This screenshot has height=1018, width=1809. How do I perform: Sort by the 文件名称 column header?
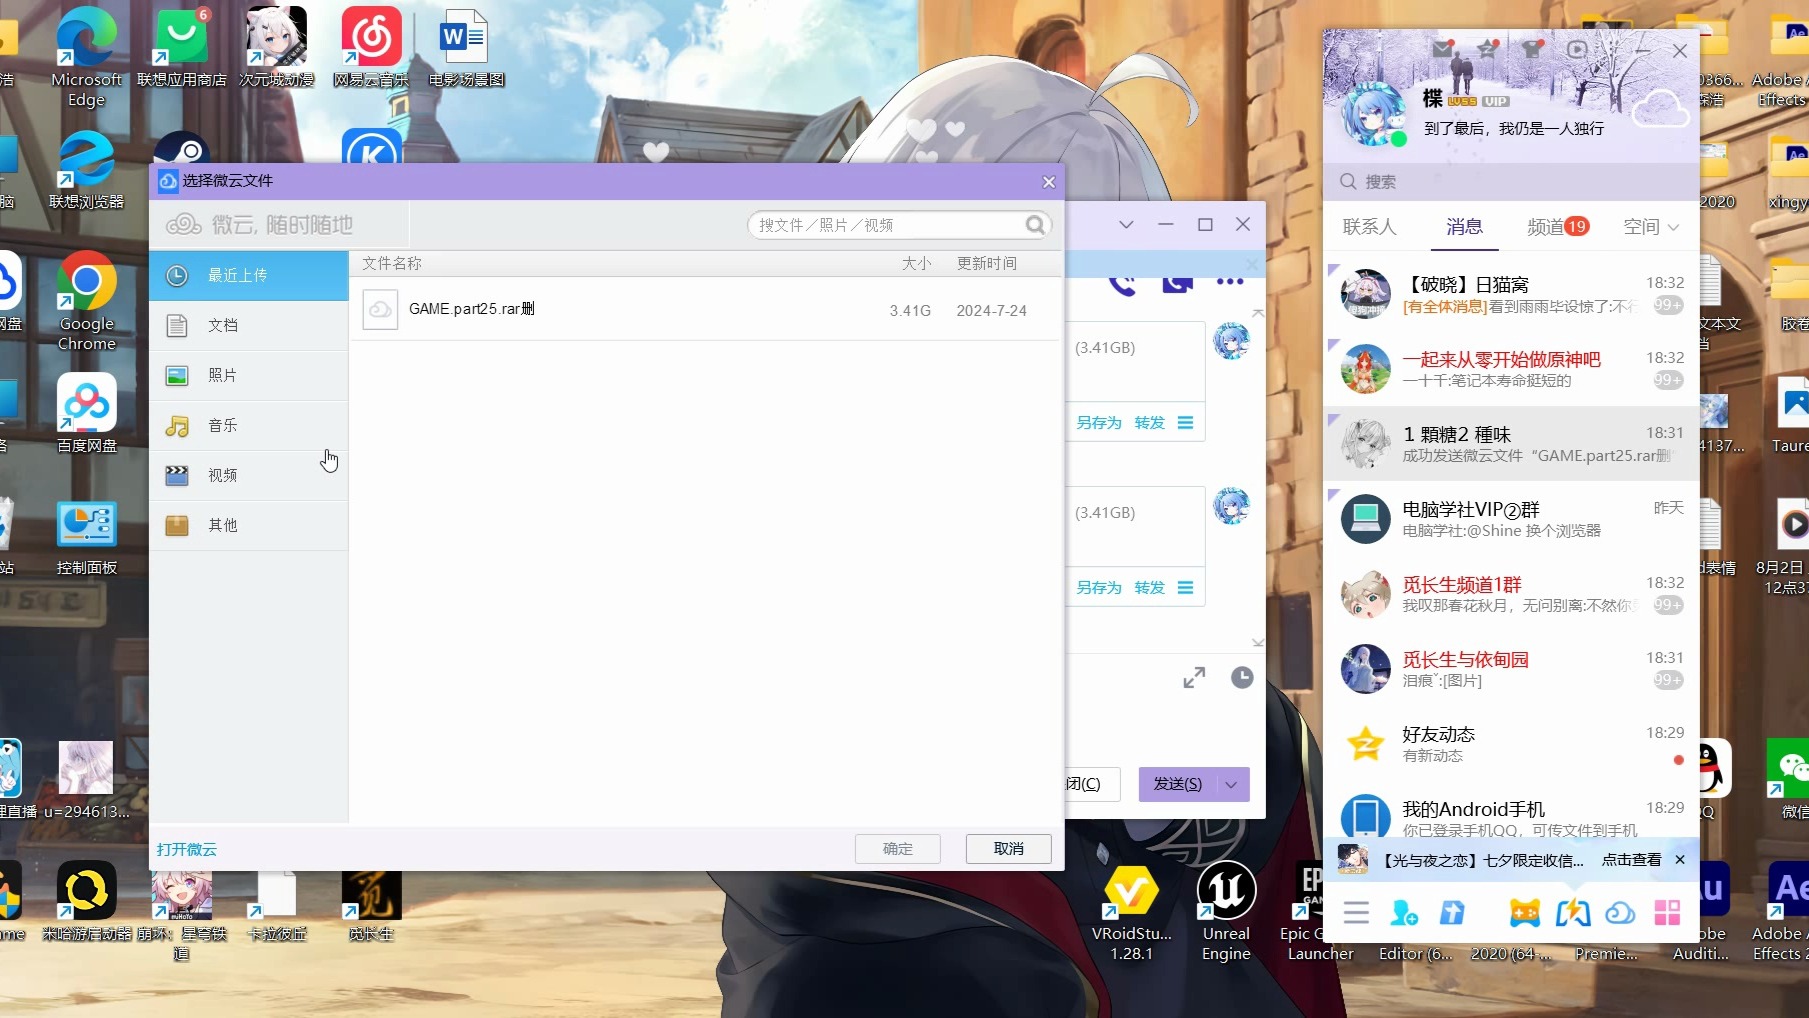tap(391, 263)
